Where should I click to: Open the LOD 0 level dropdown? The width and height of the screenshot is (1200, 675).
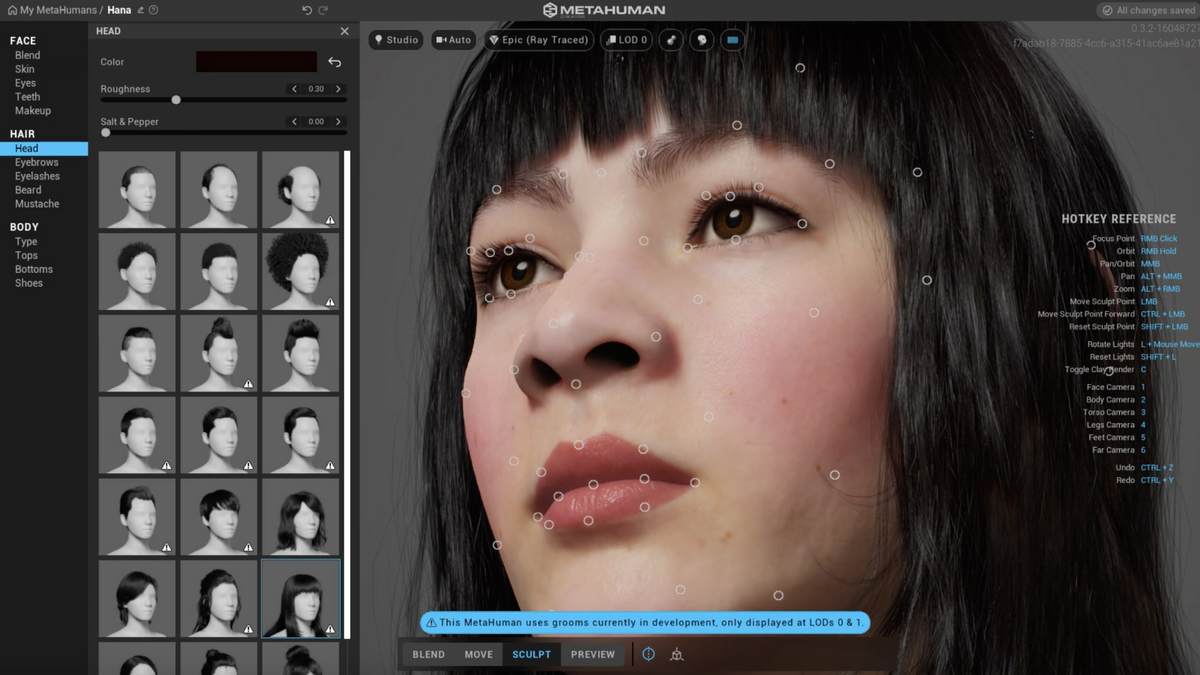coord(626,40)
